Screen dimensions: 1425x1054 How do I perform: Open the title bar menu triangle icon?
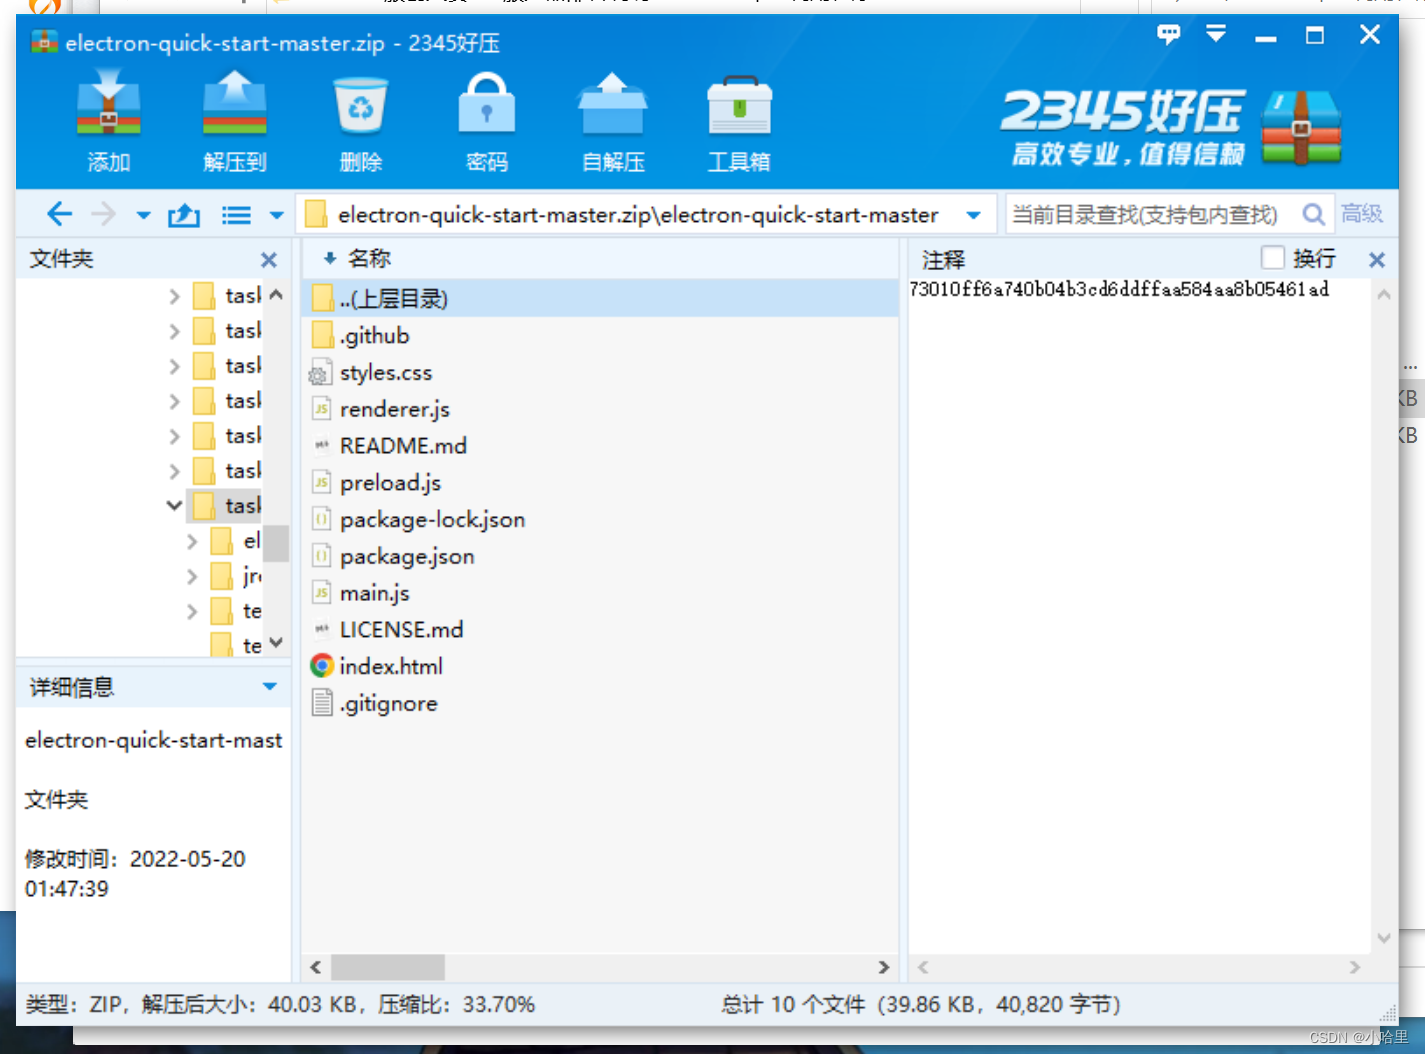(x=1216, y=35)
